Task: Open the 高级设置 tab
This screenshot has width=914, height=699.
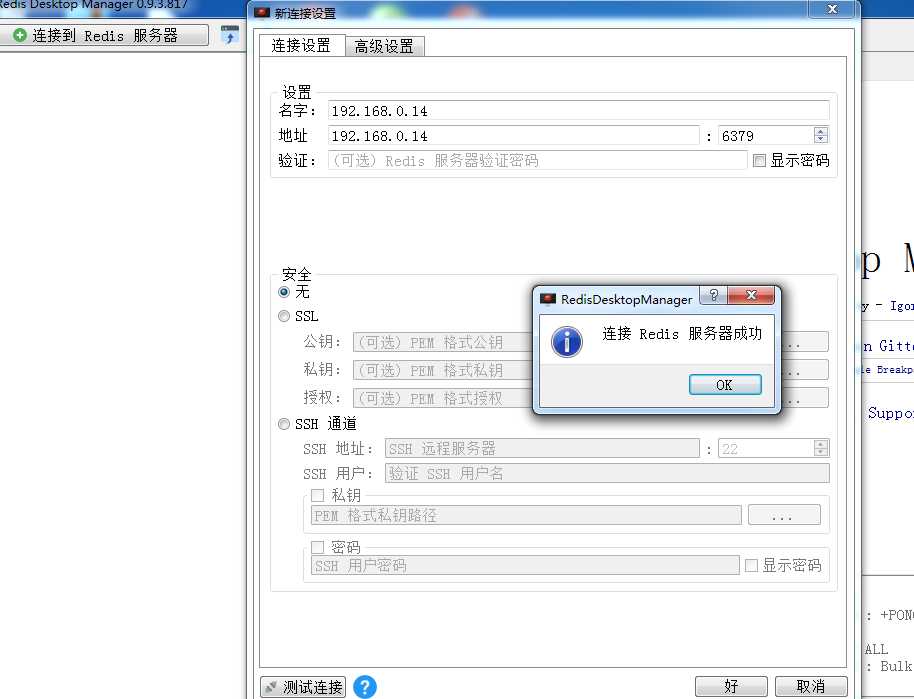Action: click(x=384, y=46)
